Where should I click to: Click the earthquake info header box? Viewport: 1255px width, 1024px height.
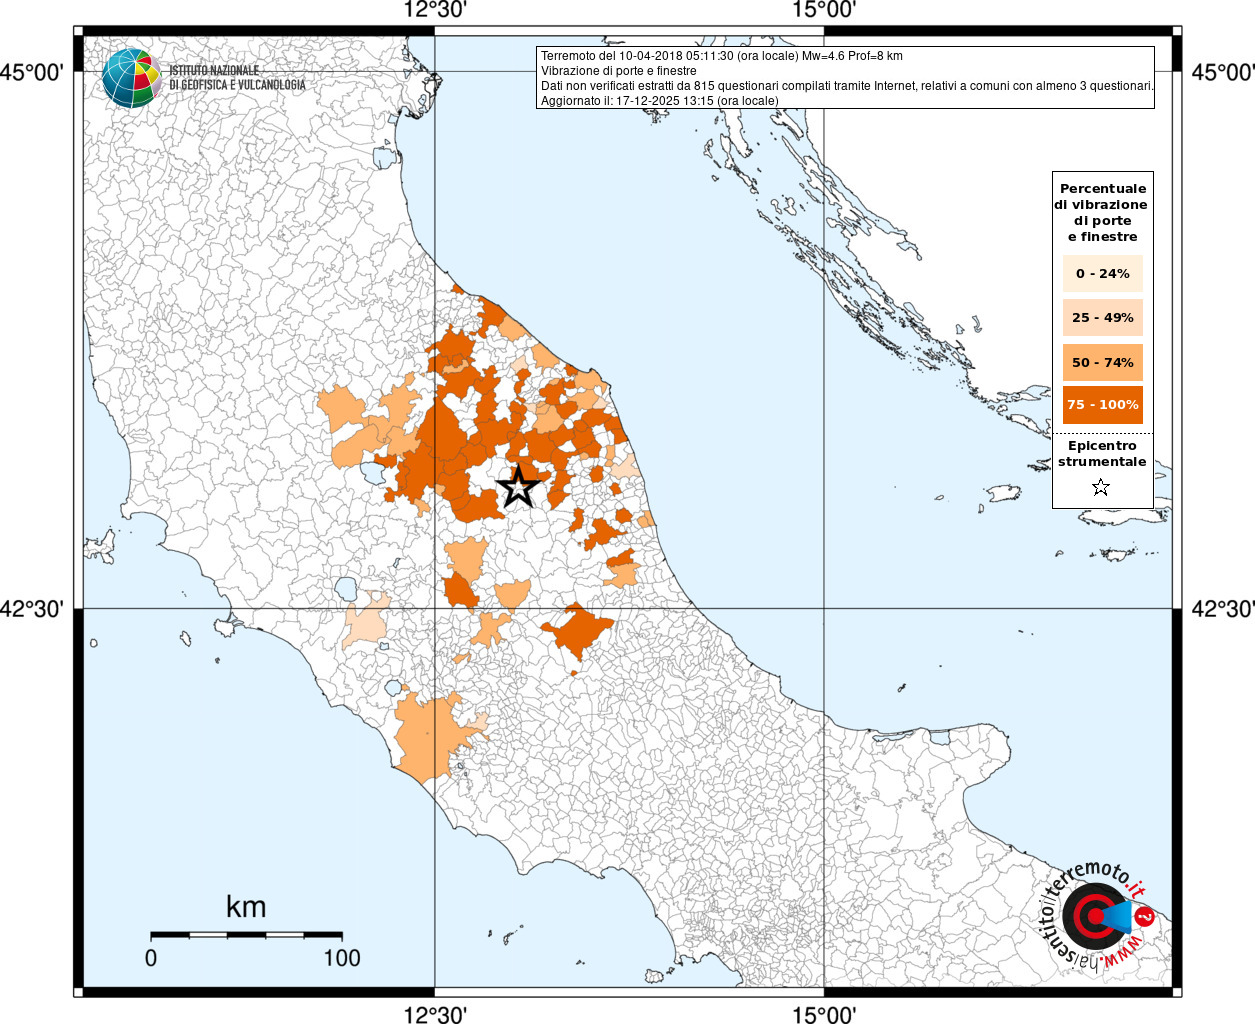pos(846,77)
